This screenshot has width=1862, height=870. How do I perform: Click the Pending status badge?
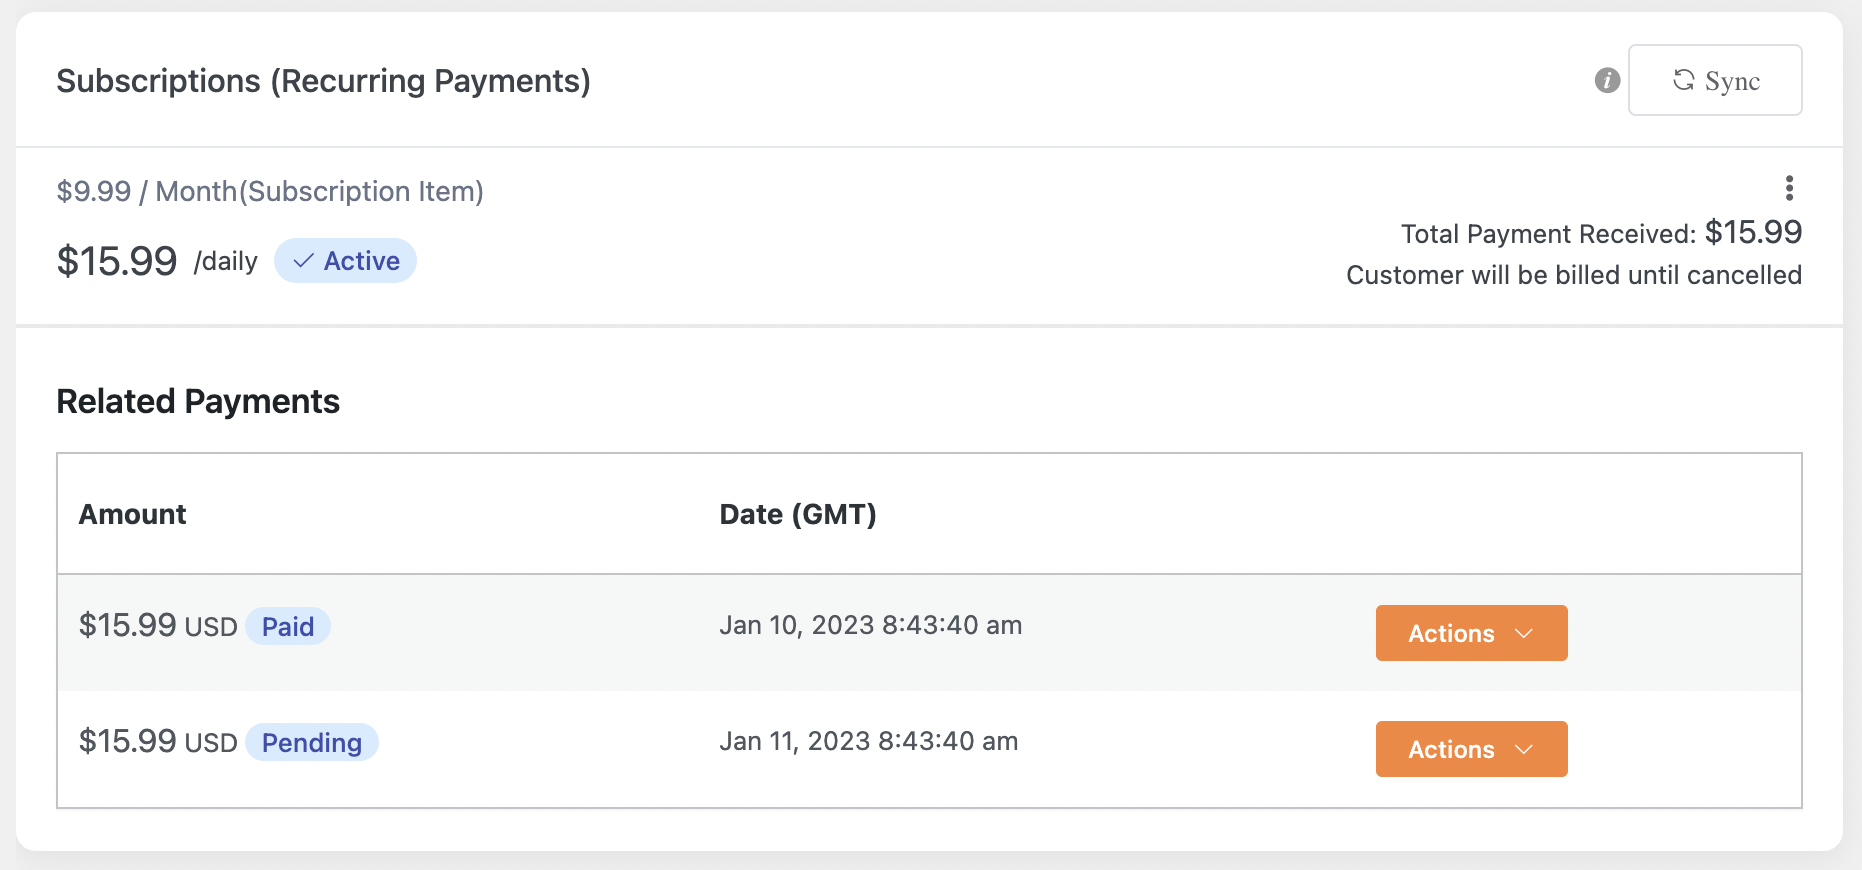point(311,742)
